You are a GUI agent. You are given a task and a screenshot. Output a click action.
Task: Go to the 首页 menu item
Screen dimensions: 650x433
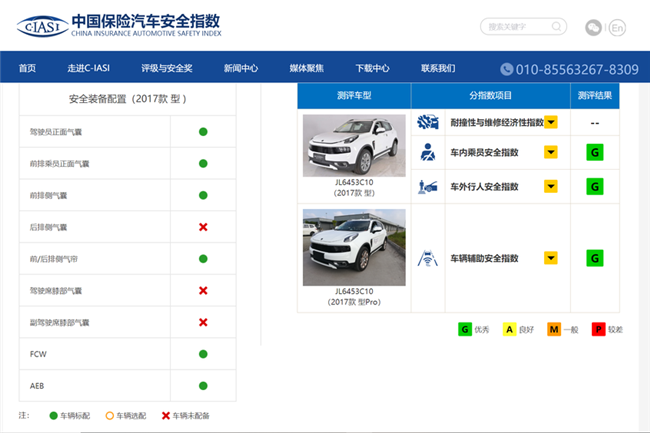point(27,68)
